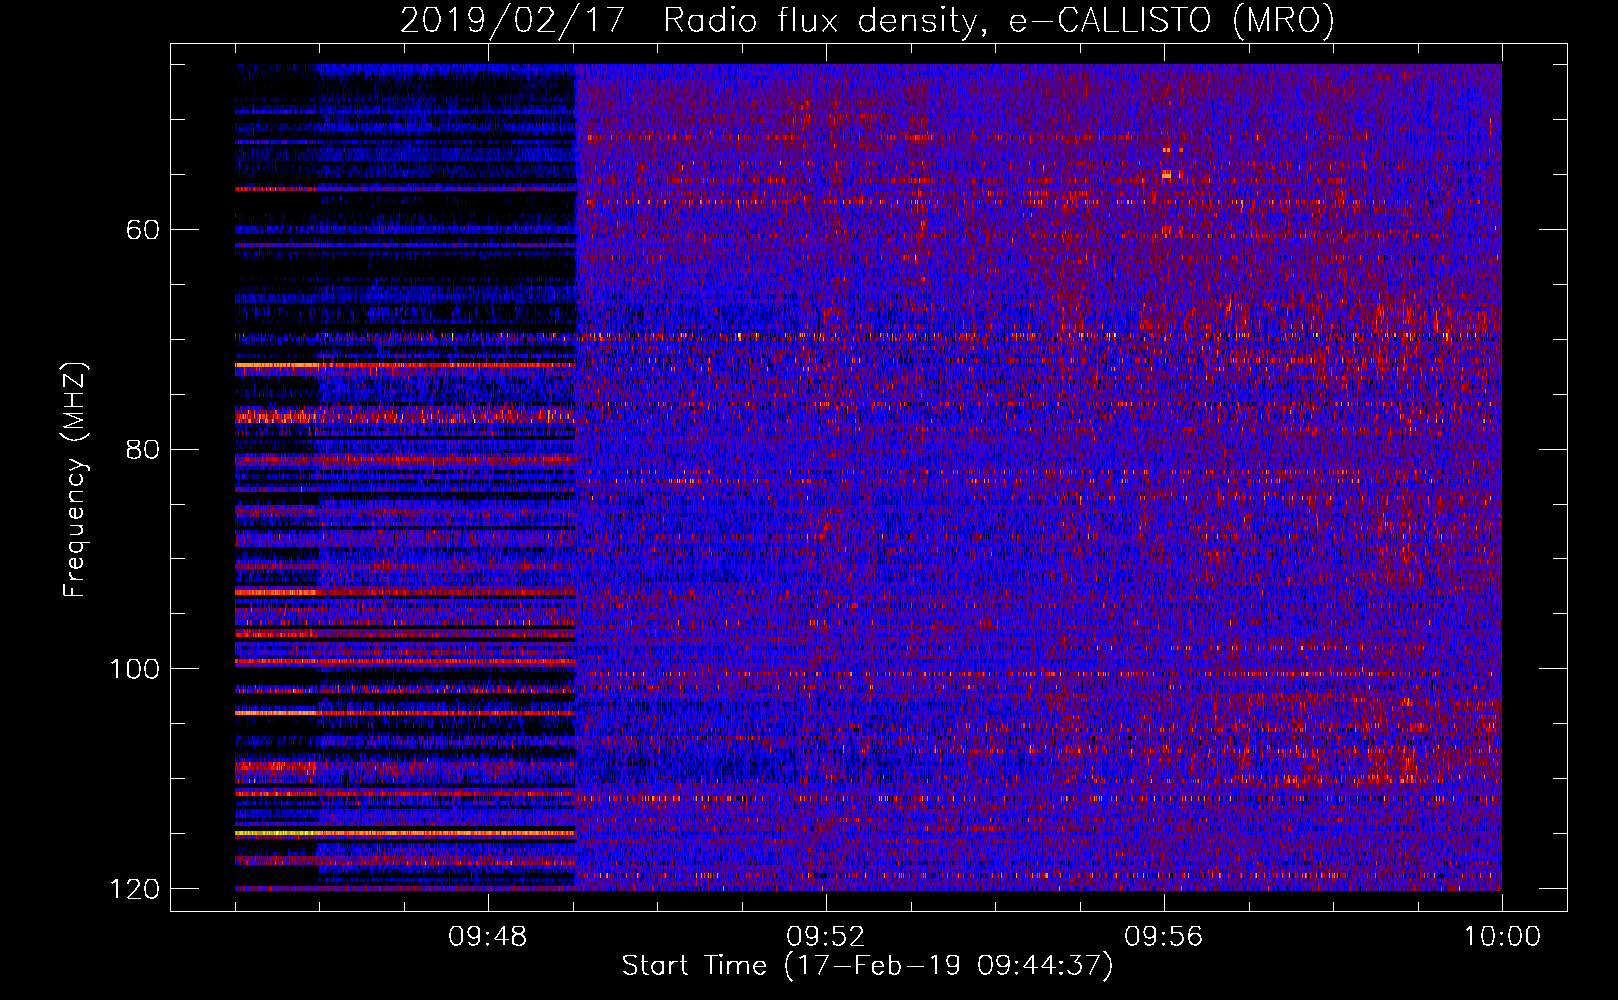Click the 'Start Time (17-Feb-19 09:44:37)' label
Image resolution: width=1618 pixels, height=1000 pixels.
click(x=867, y=966)
